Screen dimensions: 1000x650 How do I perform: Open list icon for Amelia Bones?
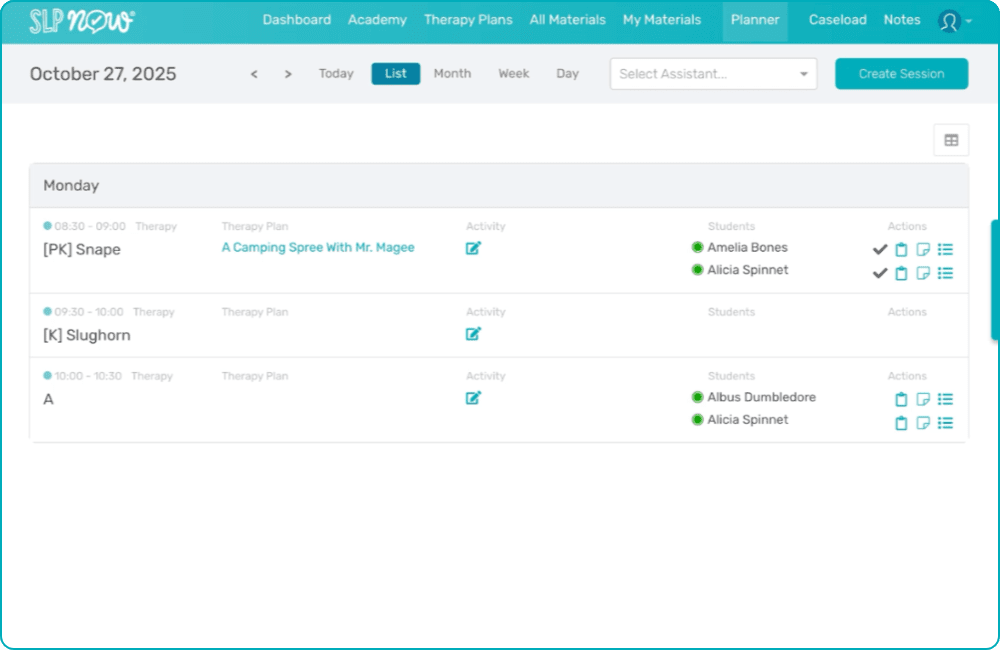[945, 249]
